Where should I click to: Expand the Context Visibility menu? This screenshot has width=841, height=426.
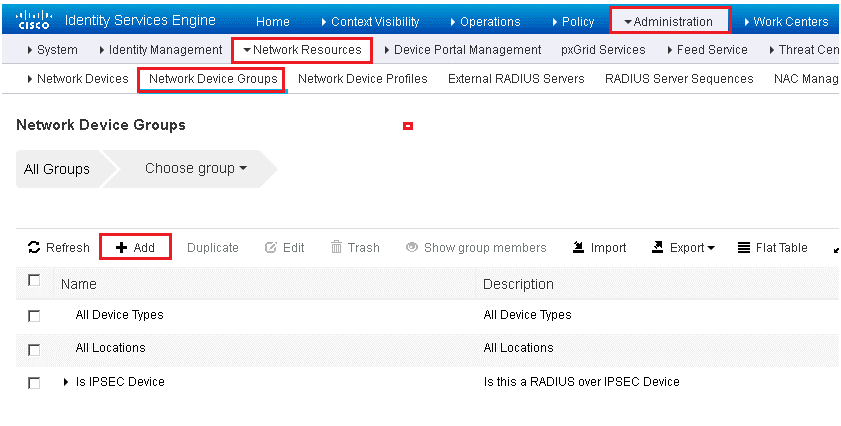370,21
